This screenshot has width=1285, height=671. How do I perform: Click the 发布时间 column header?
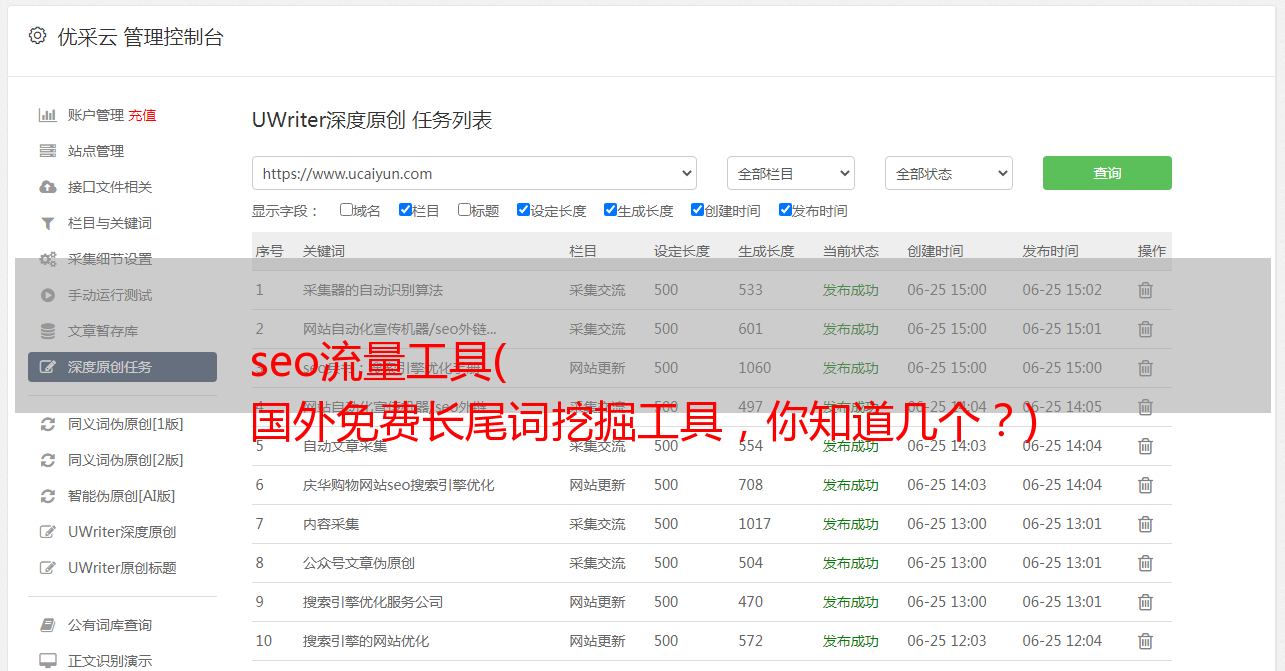pyautogui.click(x=1050, y=251)
